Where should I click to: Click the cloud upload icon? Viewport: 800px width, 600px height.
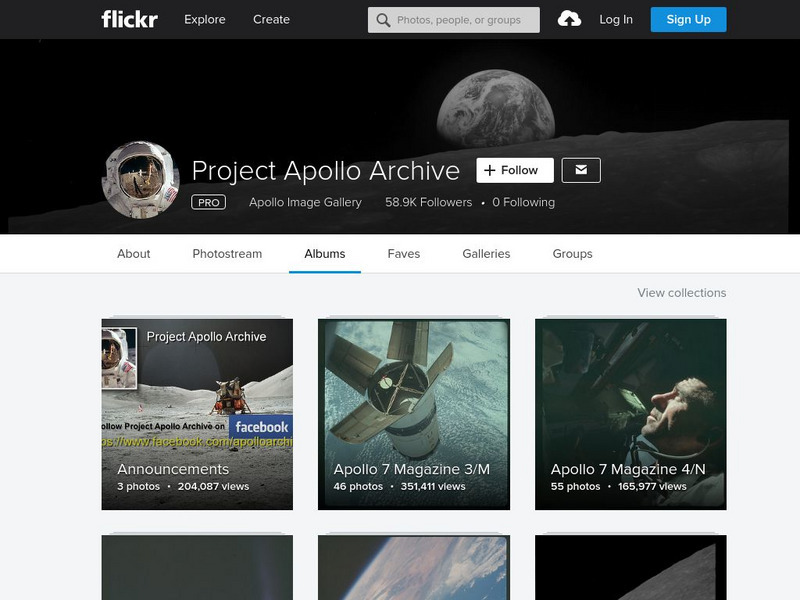[x=569, y=19]
